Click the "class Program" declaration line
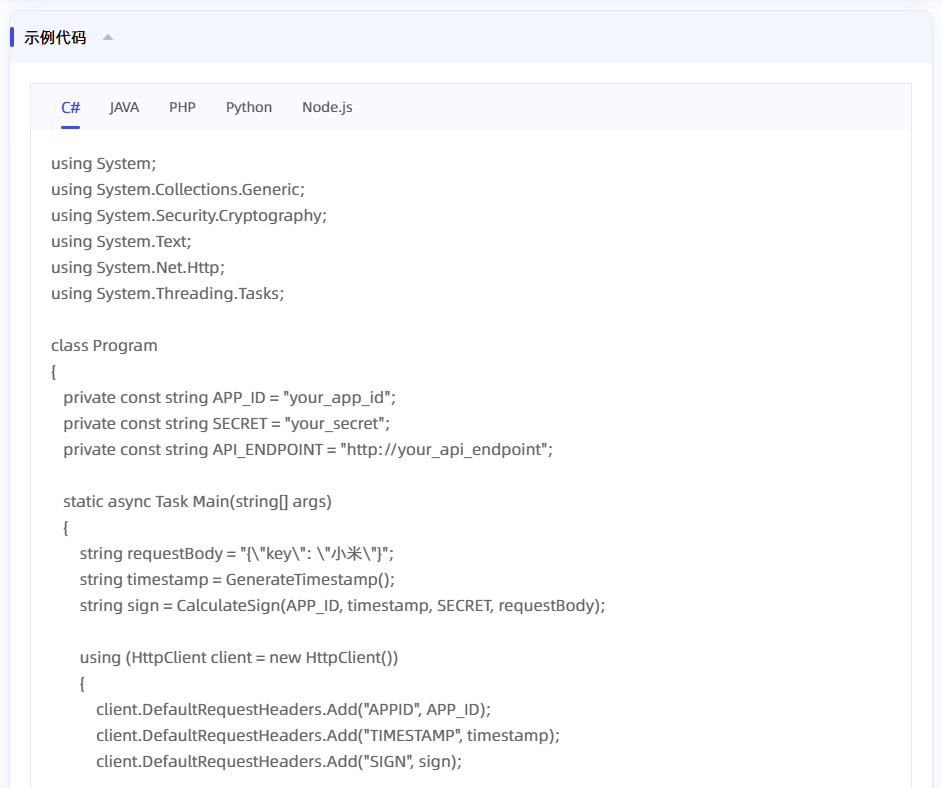 104,345
